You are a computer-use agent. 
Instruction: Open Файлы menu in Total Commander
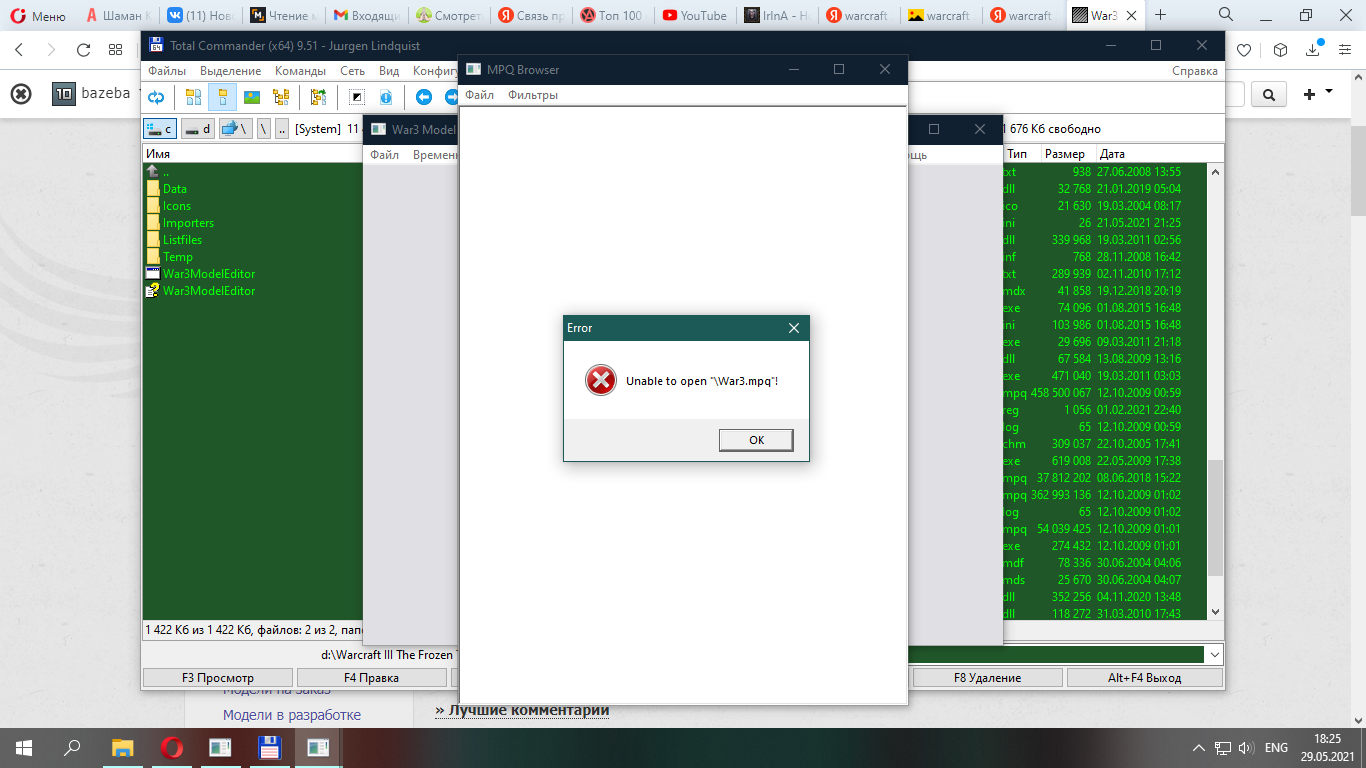pyautogui.click(x=167, y=71)
